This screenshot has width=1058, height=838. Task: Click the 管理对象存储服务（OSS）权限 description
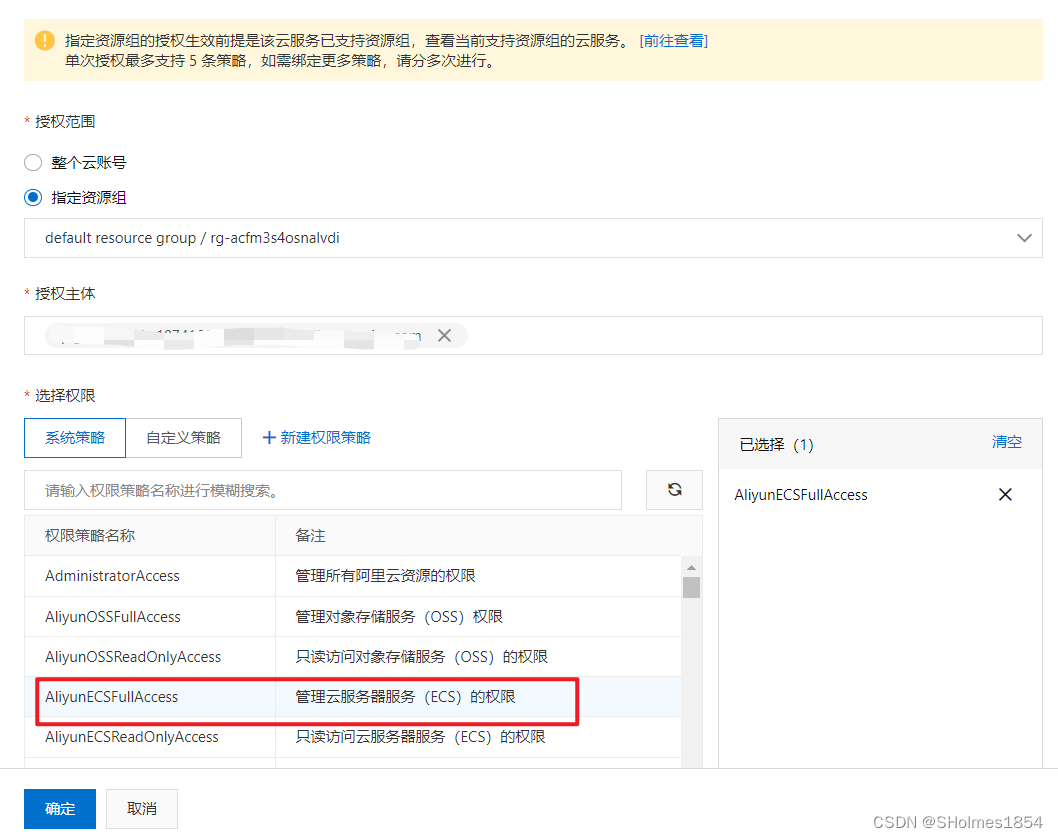[x=399, y=617]
